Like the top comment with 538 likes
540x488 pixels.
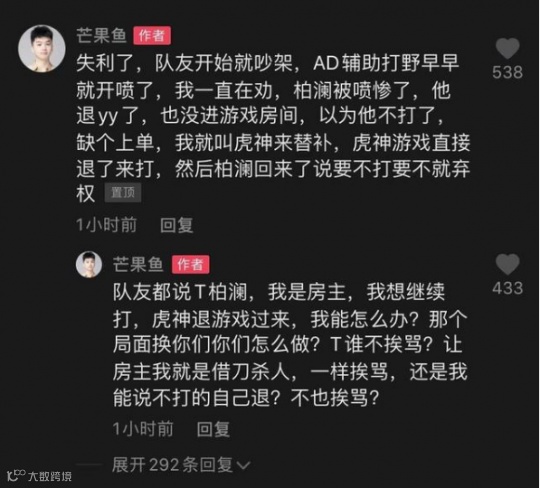click(507, 49)
